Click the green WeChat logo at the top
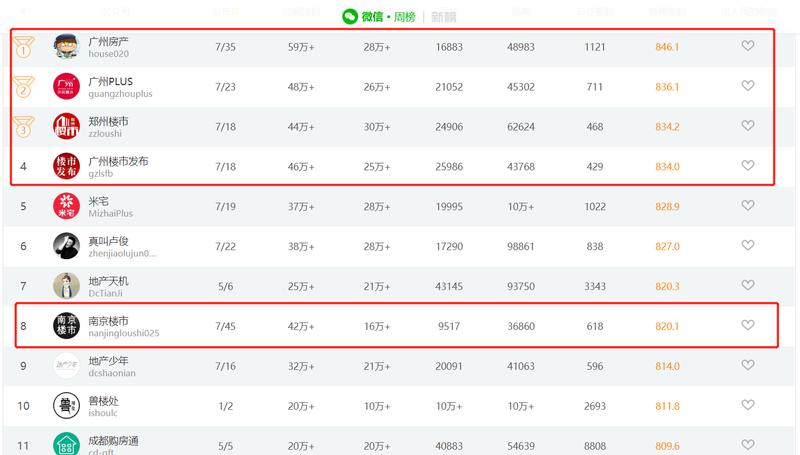Screen dimensions: 800x455 click(349, 16)
